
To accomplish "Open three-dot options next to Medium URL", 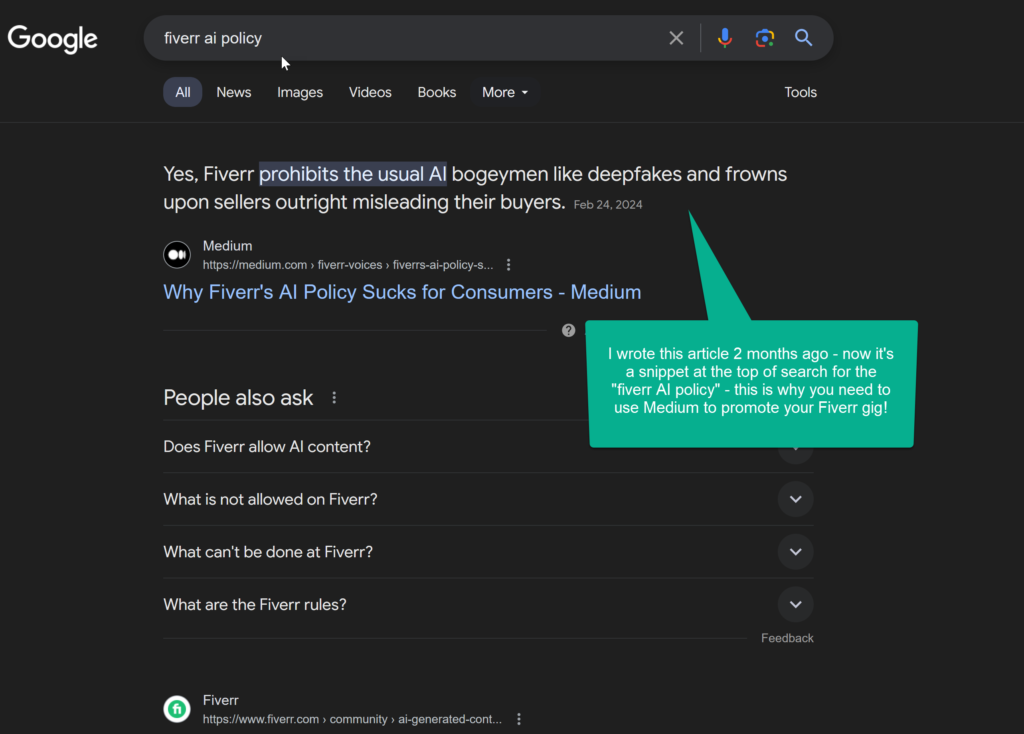I will (x=509, y=264).
